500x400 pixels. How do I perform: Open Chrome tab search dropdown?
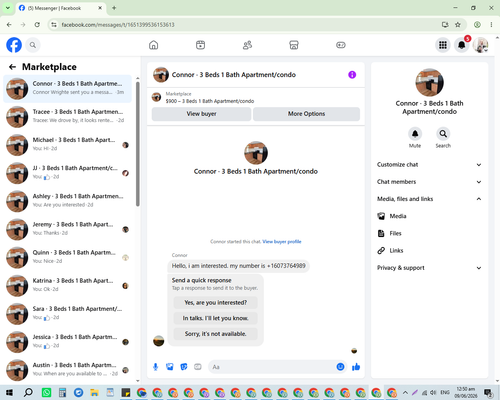8,8
